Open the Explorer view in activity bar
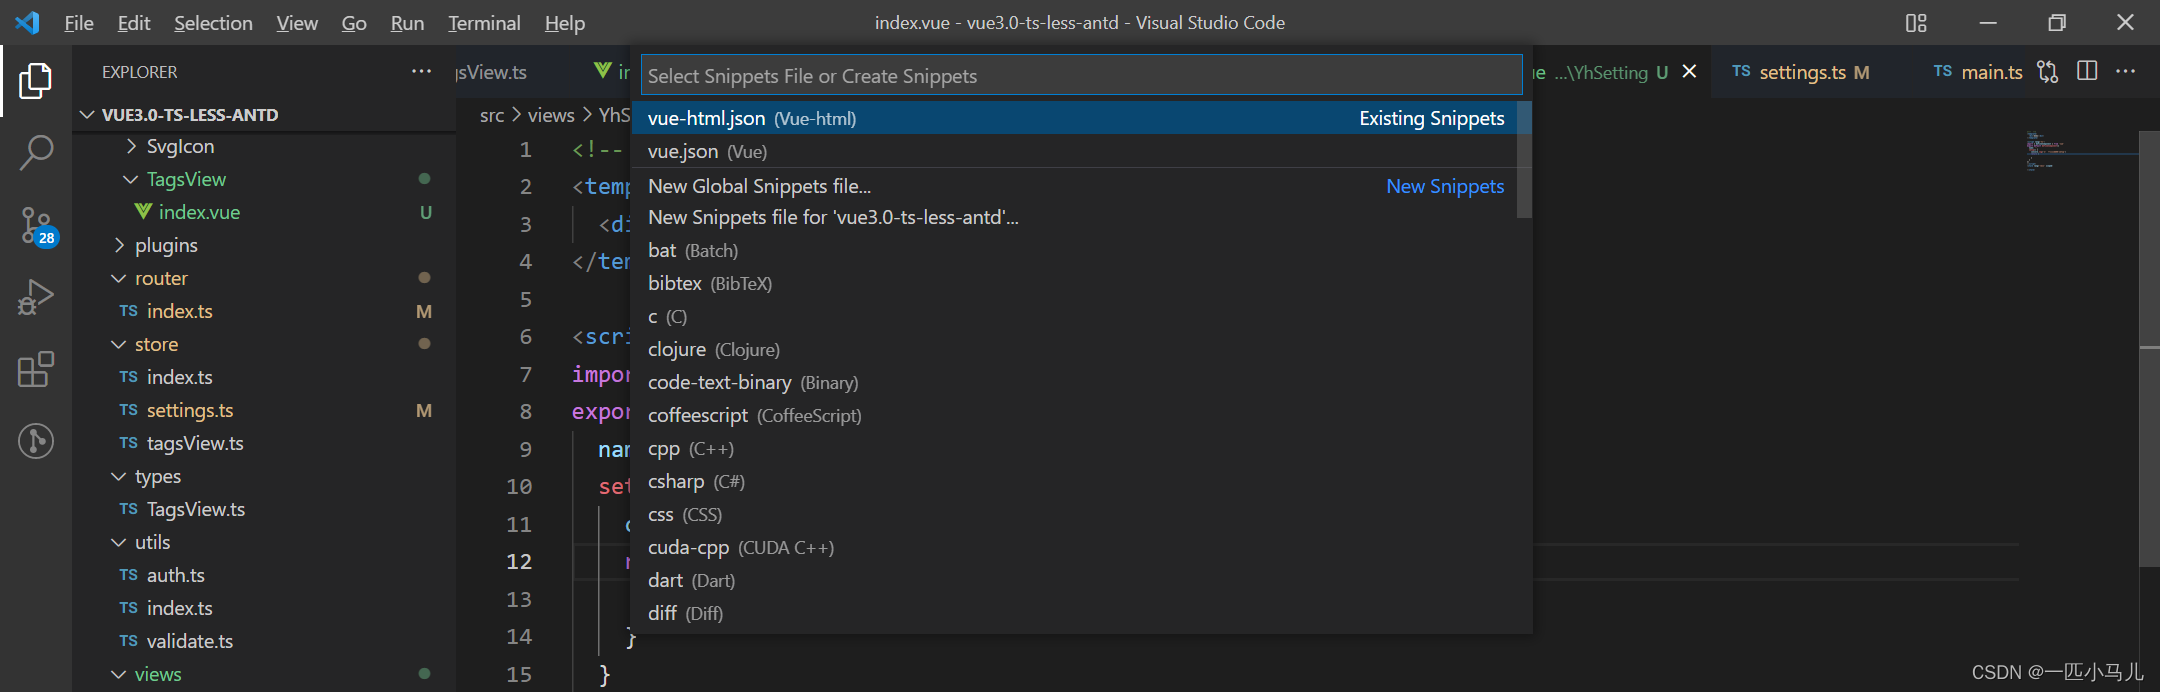 (x=36, y=81)
